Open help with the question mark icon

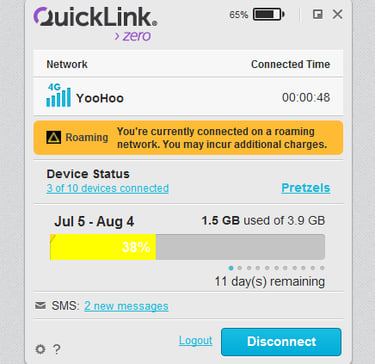57,349
